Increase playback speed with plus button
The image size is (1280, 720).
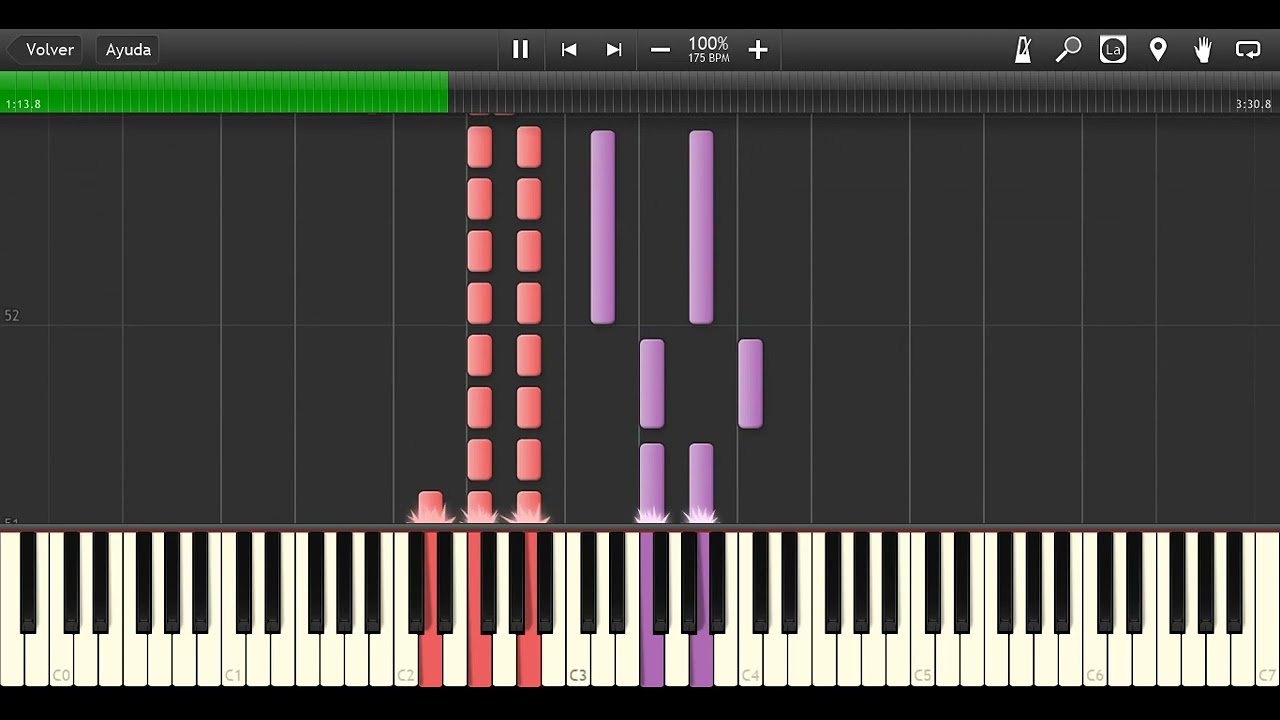(758, 50)
